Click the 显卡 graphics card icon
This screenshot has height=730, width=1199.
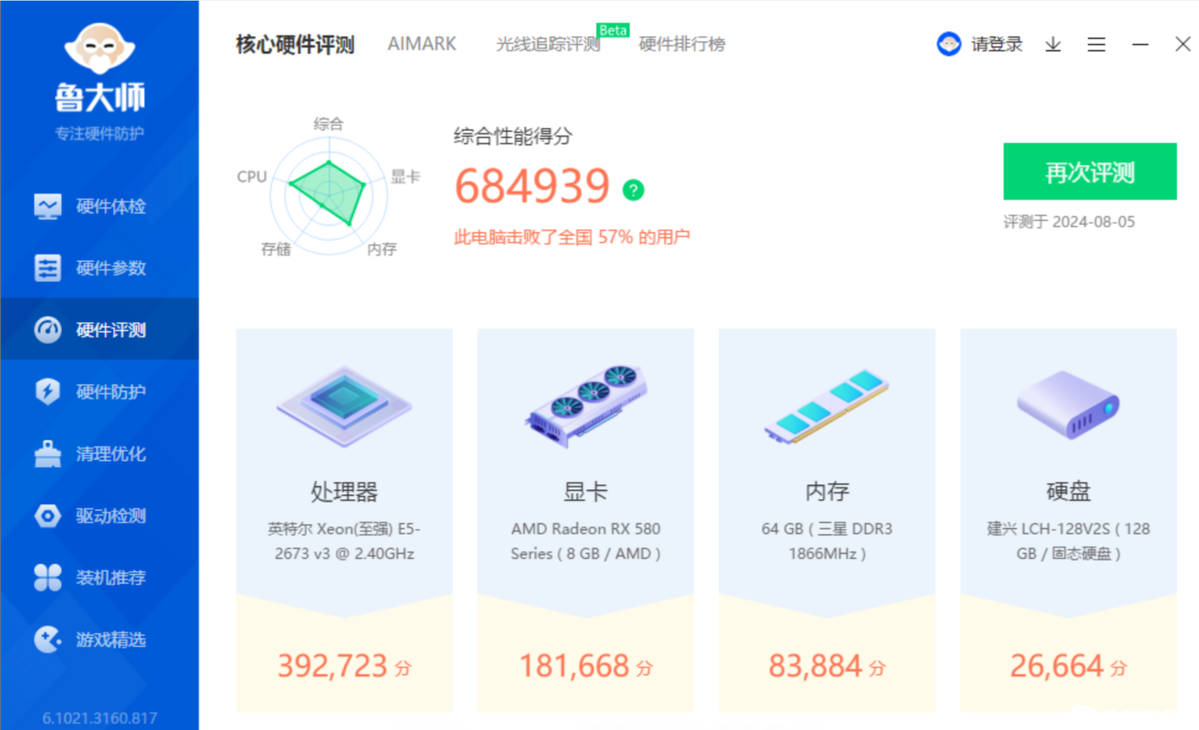tap(586, 406)
